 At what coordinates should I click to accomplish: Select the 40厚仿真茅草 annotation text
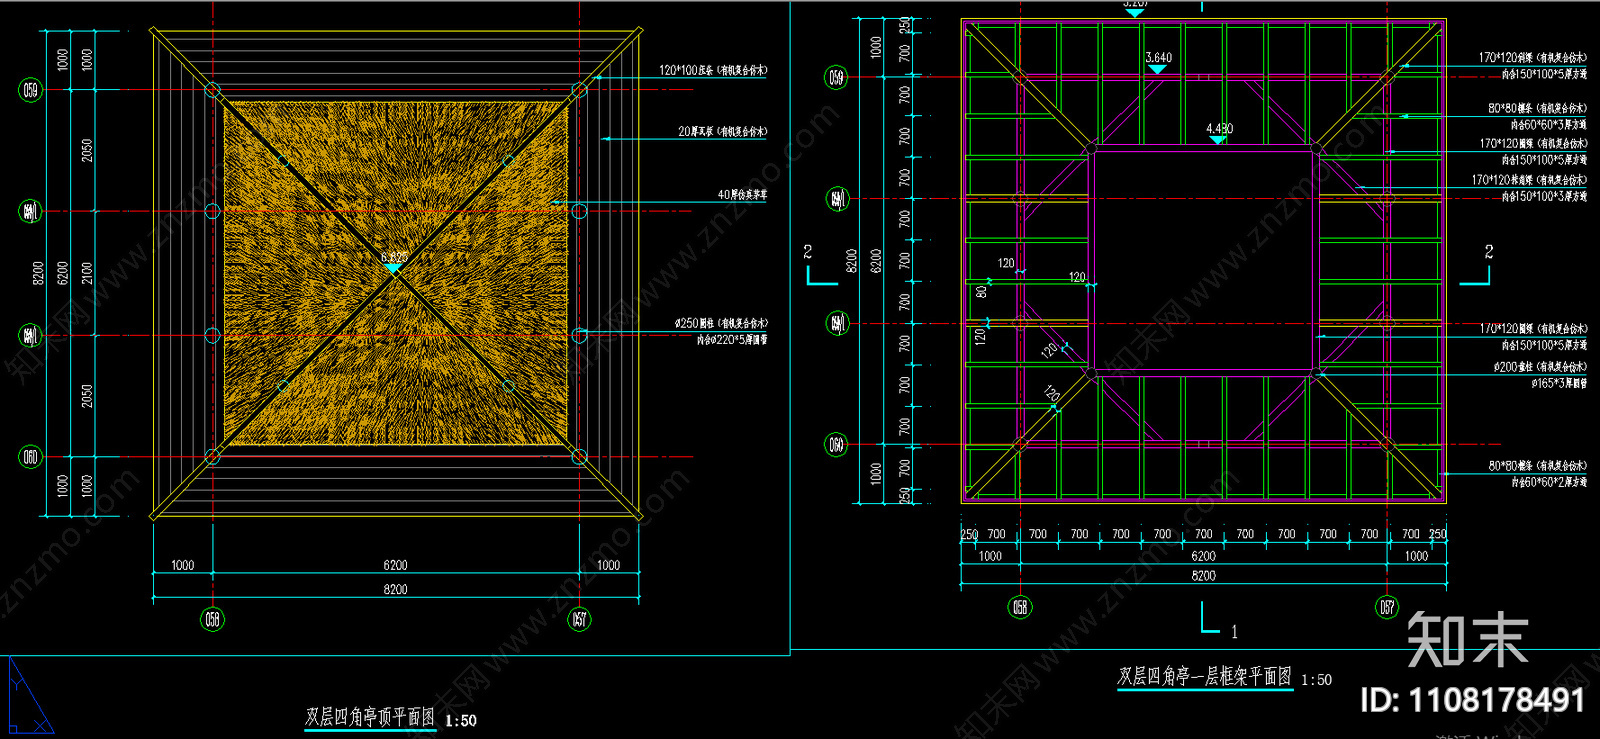(742, 195)
